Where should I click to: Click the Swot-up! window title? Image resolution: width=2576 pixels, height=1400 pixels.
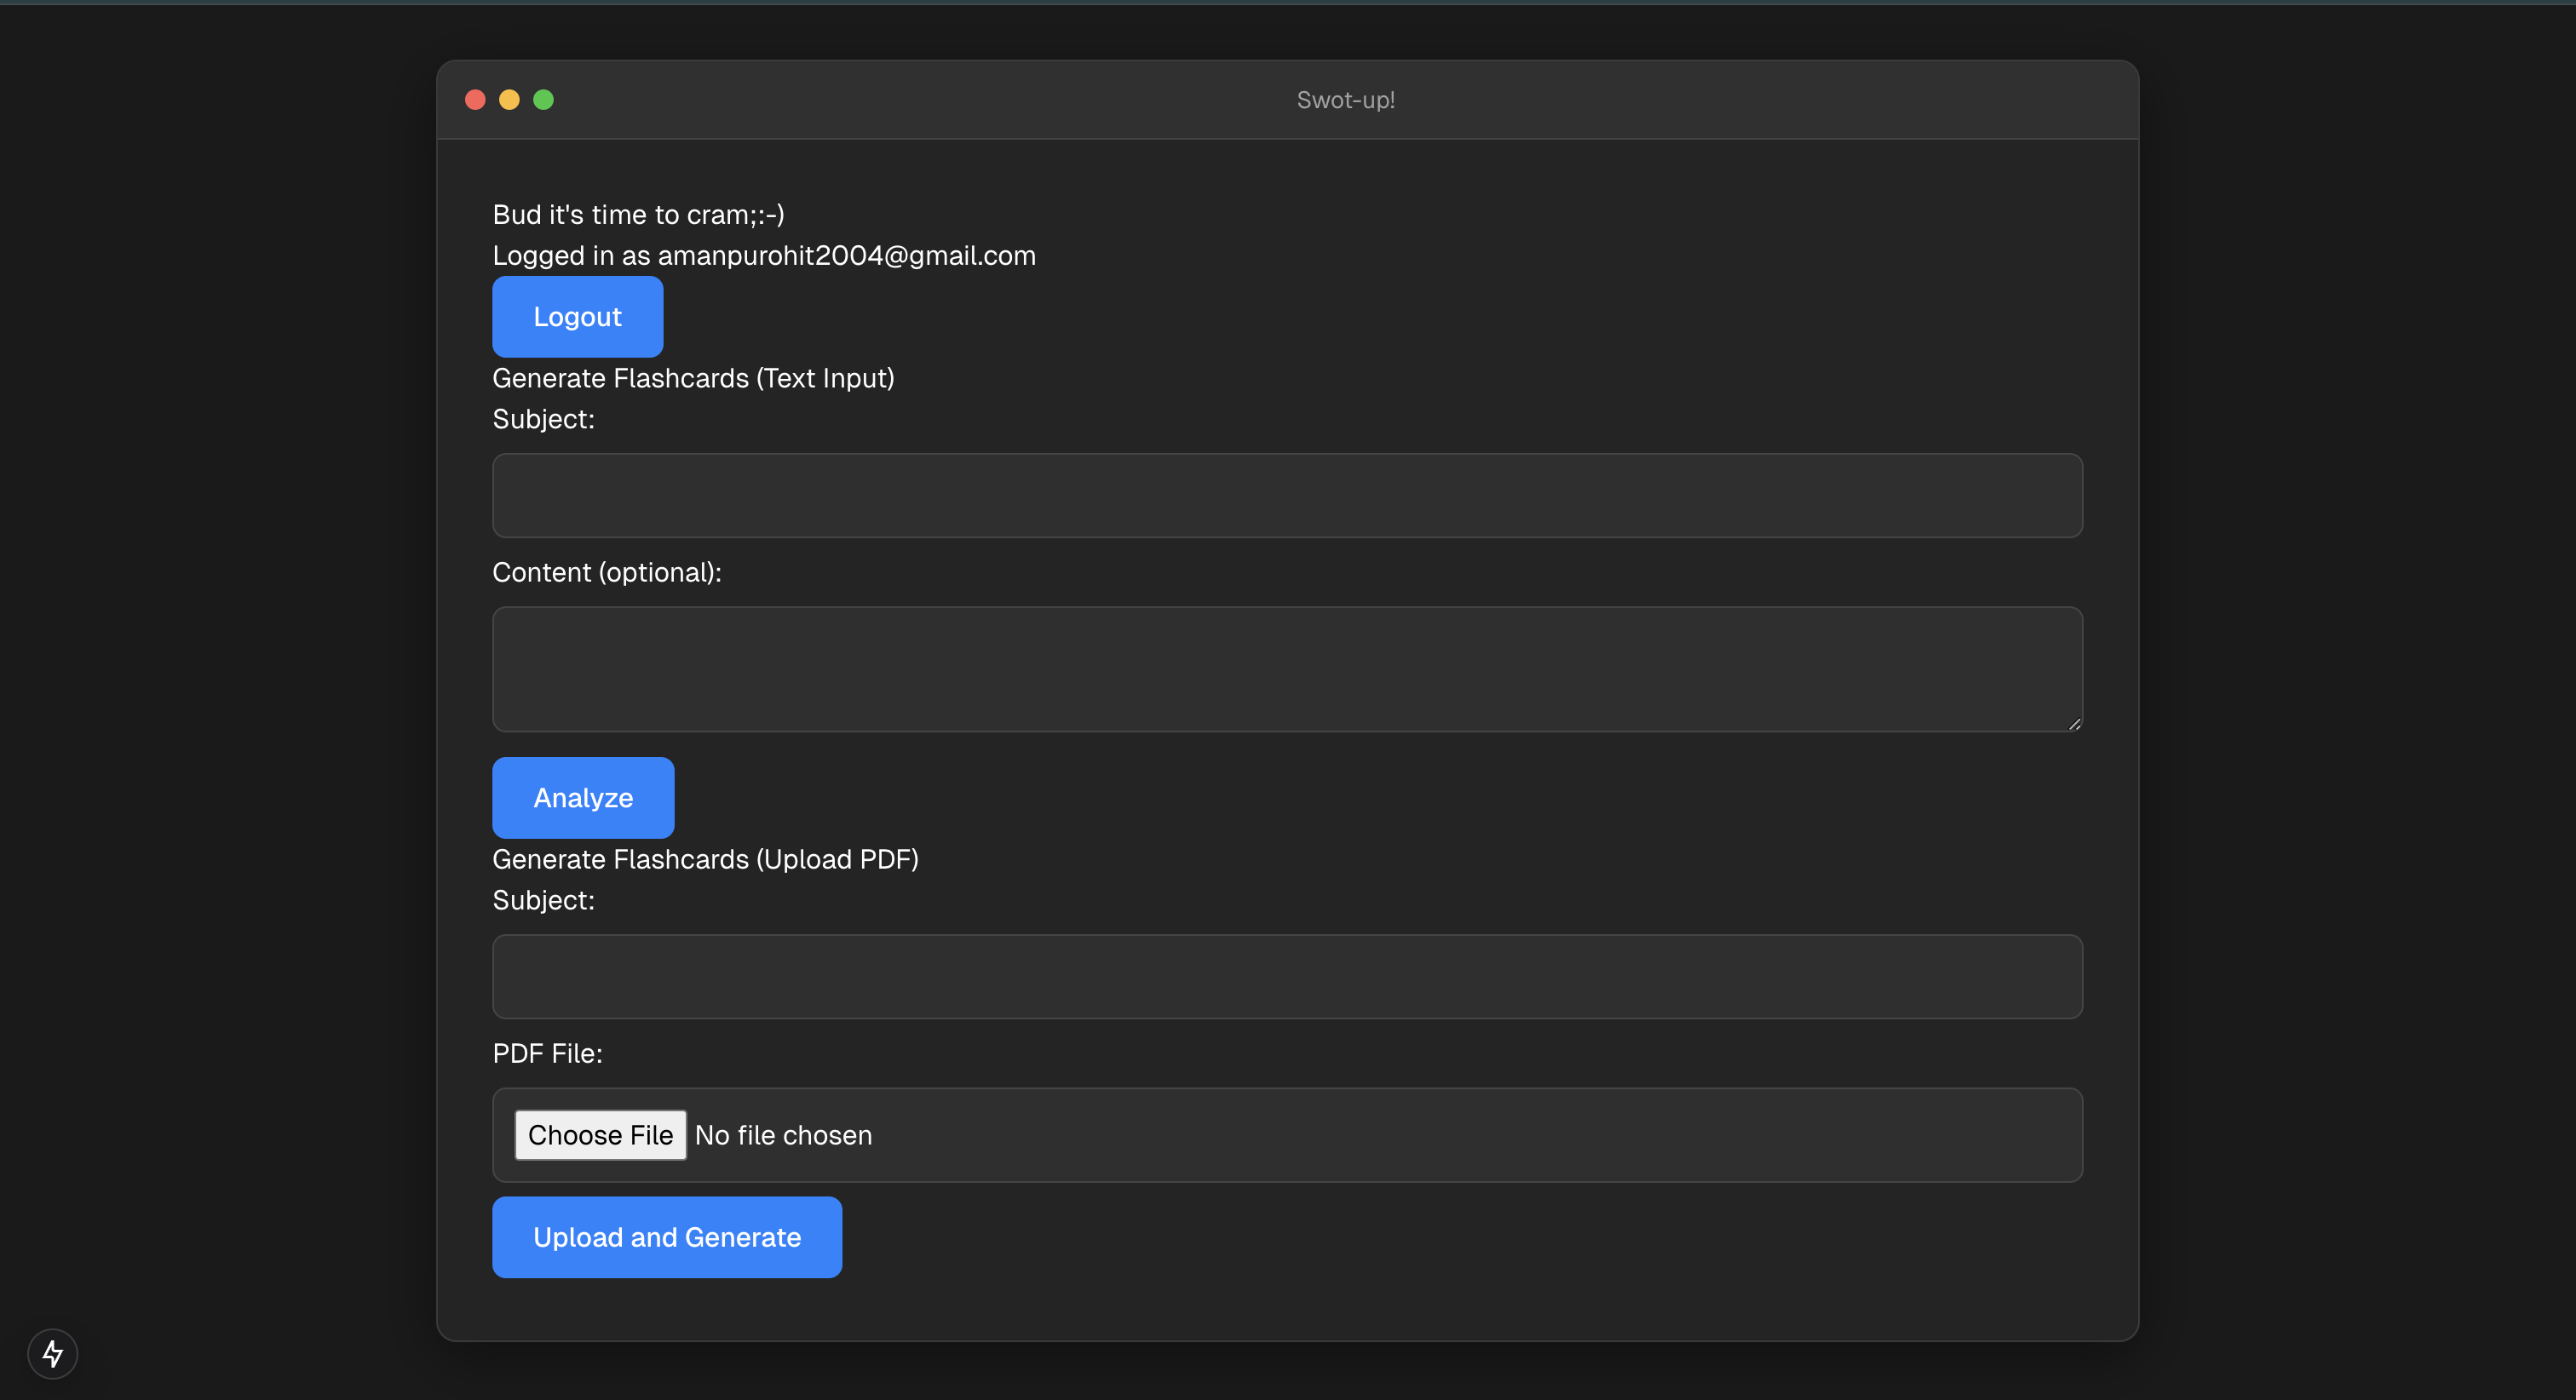[1345, 100]
